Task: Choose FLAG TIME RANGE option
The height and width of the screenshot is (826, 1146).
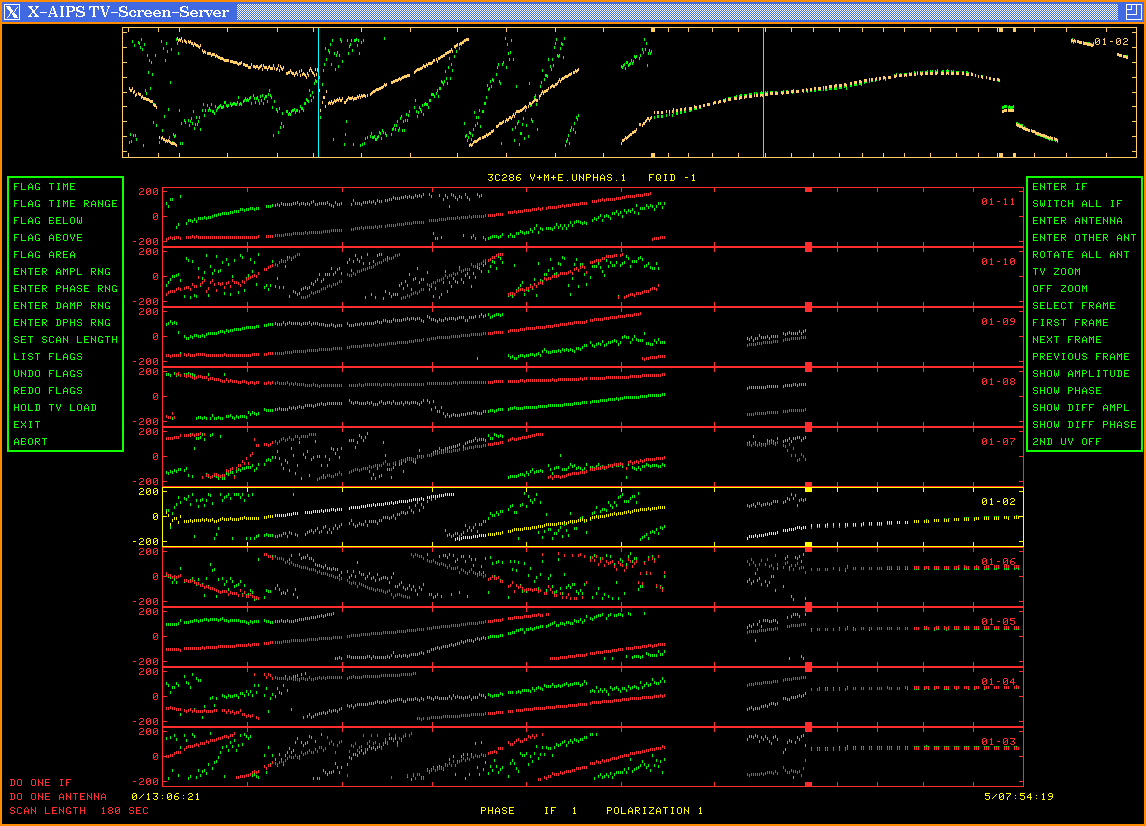Action: [65, 204]
